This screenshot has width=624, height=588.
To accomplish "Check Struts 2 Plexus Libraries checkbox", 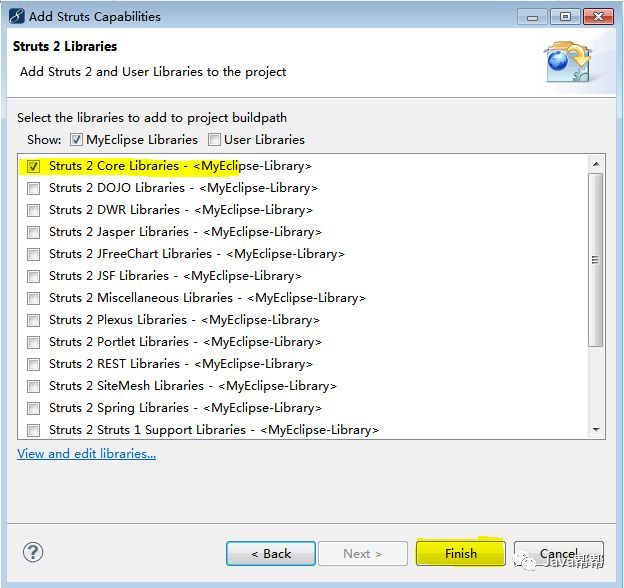I will 33,320.
